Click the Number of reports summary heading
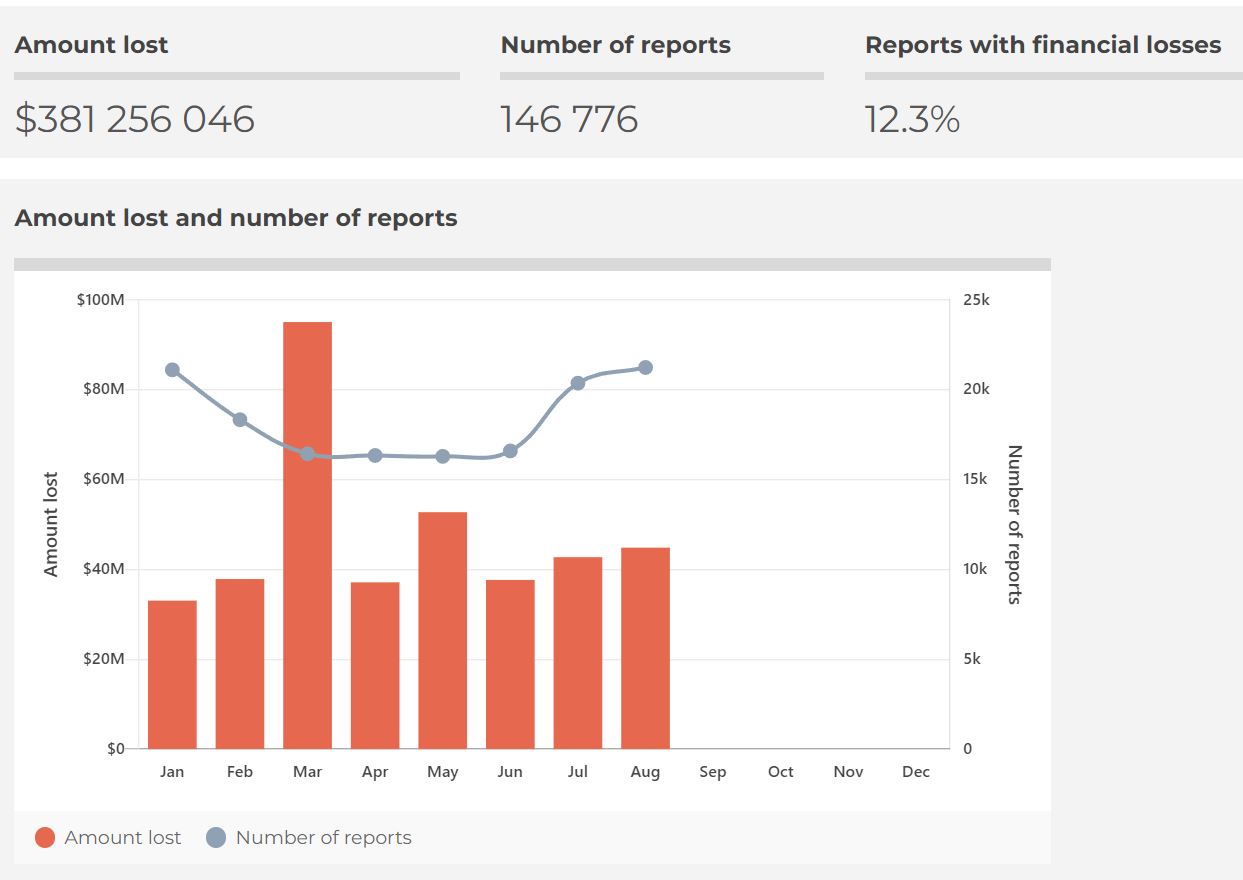 click(615, 45)
